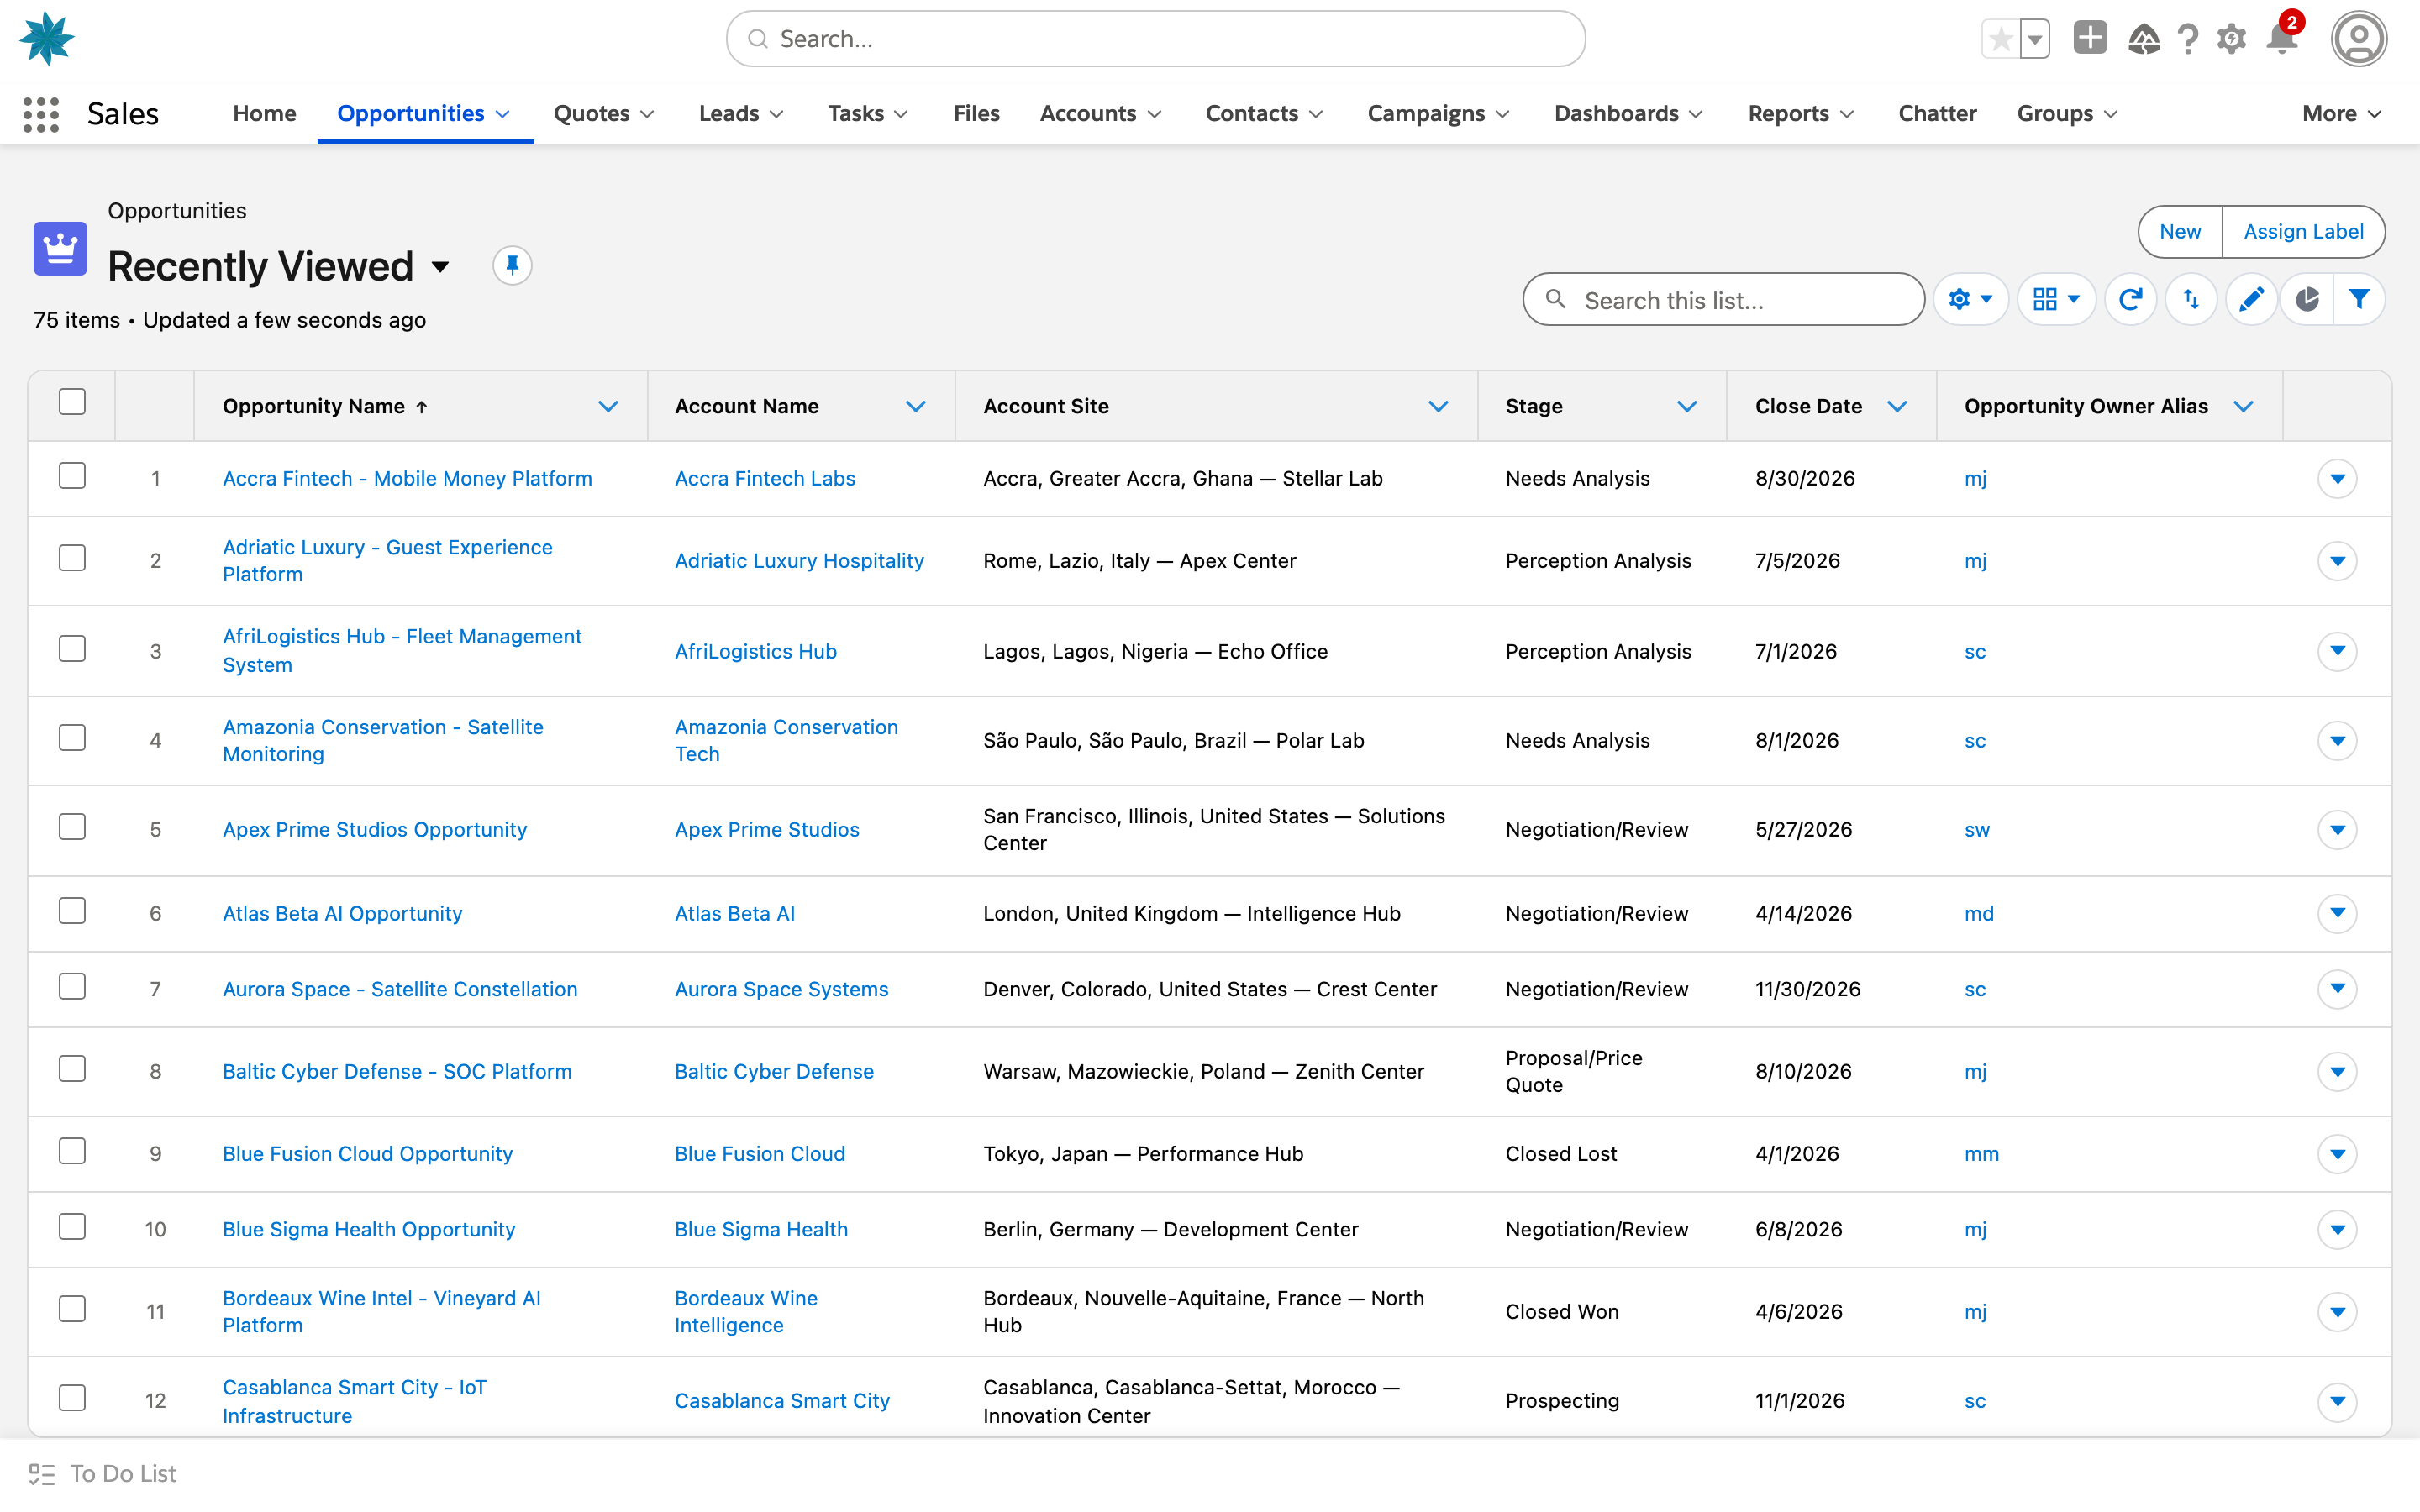Screen dimensions: 2420x1512
Task: Check the Blue Sigma Health row checkbox
Action: pos(72,1226)
